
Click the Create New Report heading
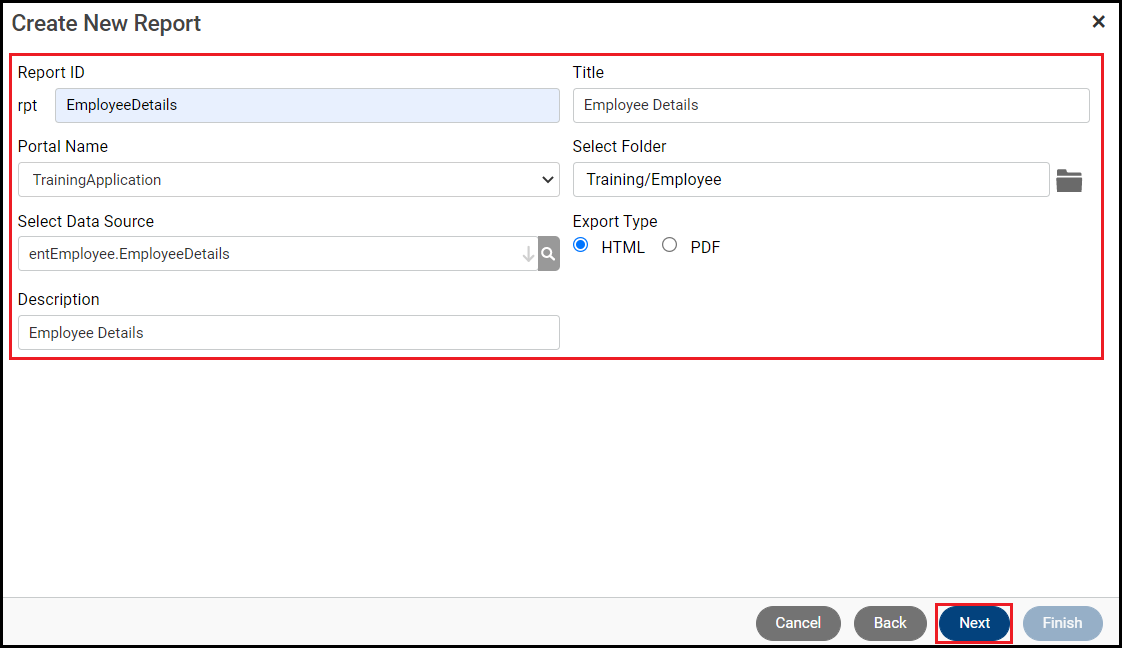[106, 23]
